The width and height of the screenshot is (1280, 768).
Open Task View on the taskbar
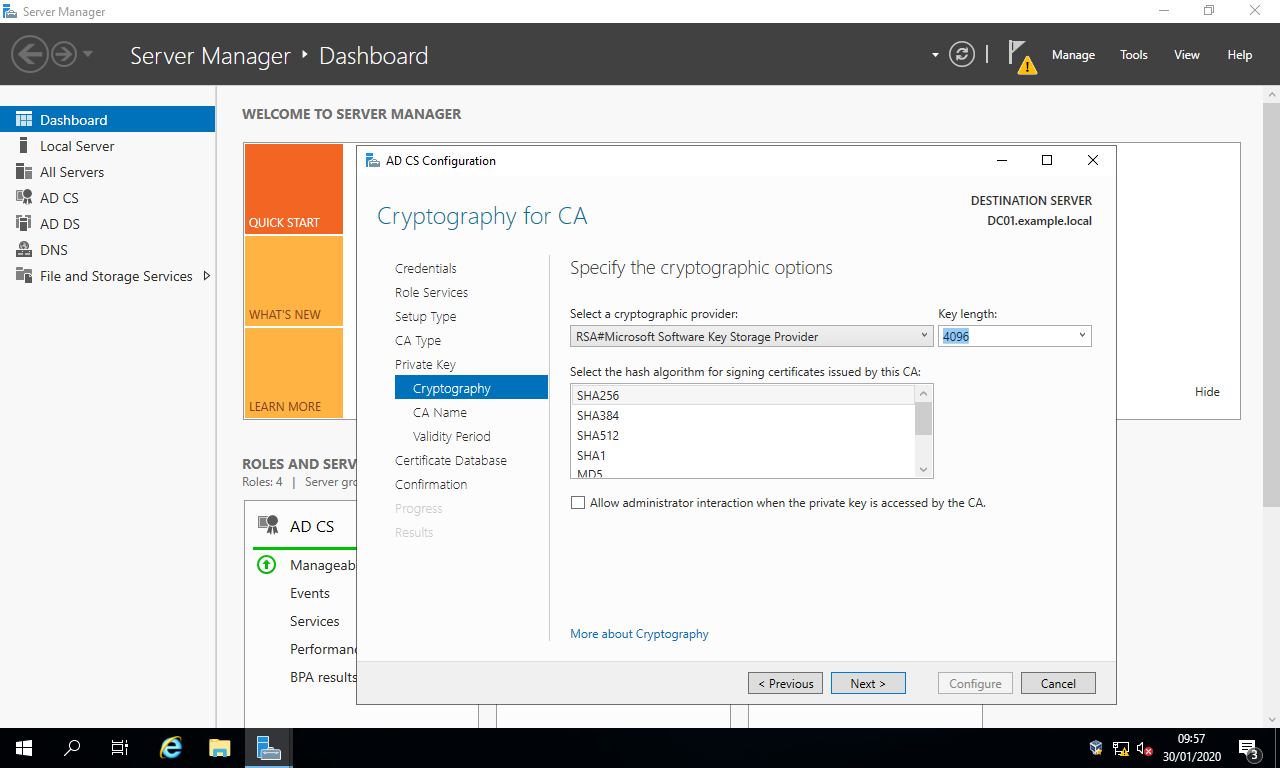(x=120, y=747)
